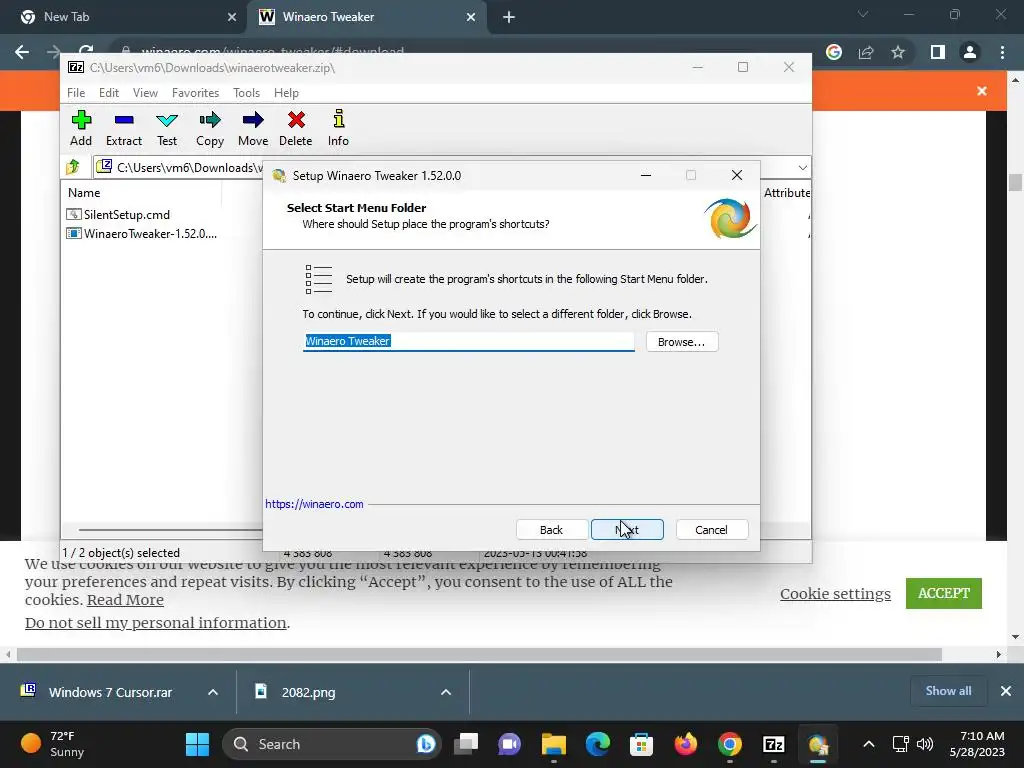Viewport: 1024px width, 768px height.
Task: Click the Extract icon in 7-Zip
Action: pos(123,128)
